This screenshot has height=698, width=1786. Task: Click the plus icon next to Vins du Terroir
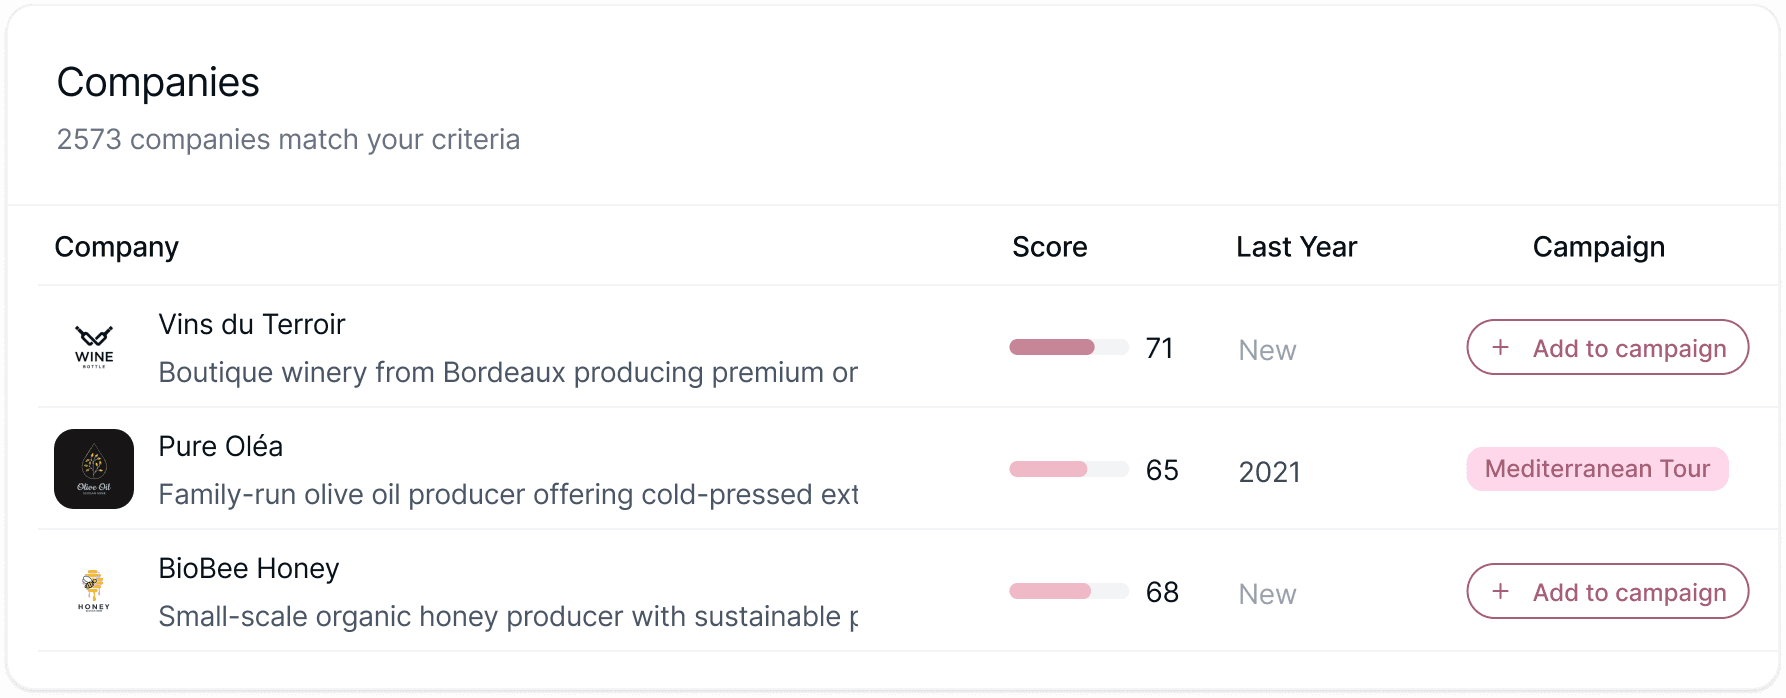click(x=1500, y=347)
